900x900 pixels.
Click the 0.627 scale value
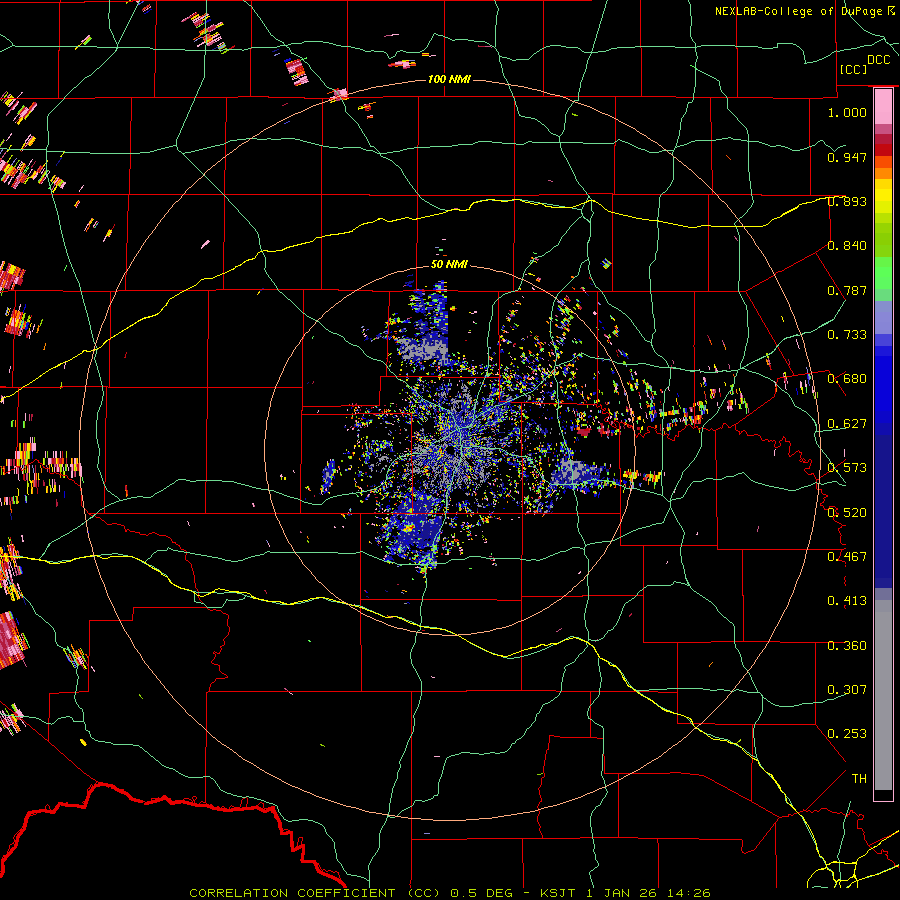[x=847, y=424]
